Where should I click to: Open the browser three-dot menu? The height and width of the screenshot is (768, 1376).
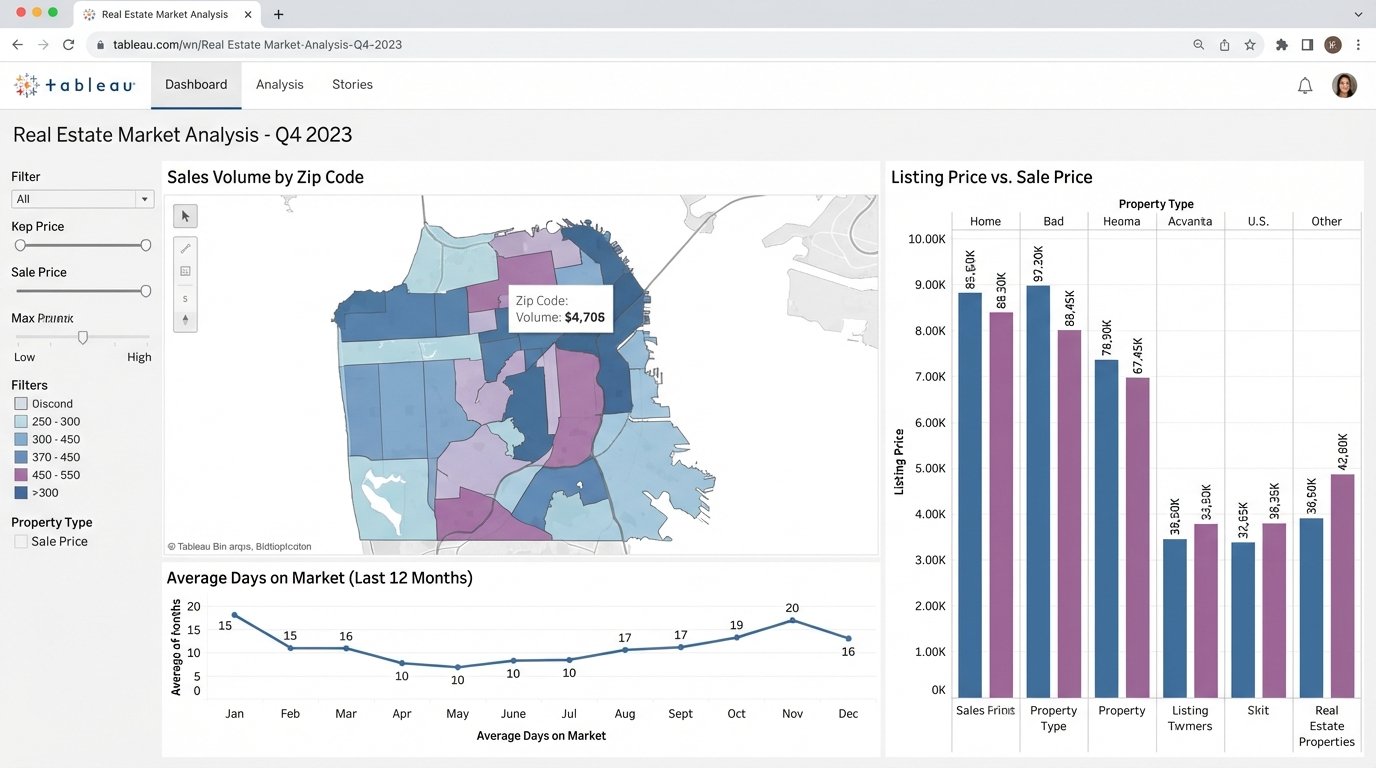pos(1358,44)
